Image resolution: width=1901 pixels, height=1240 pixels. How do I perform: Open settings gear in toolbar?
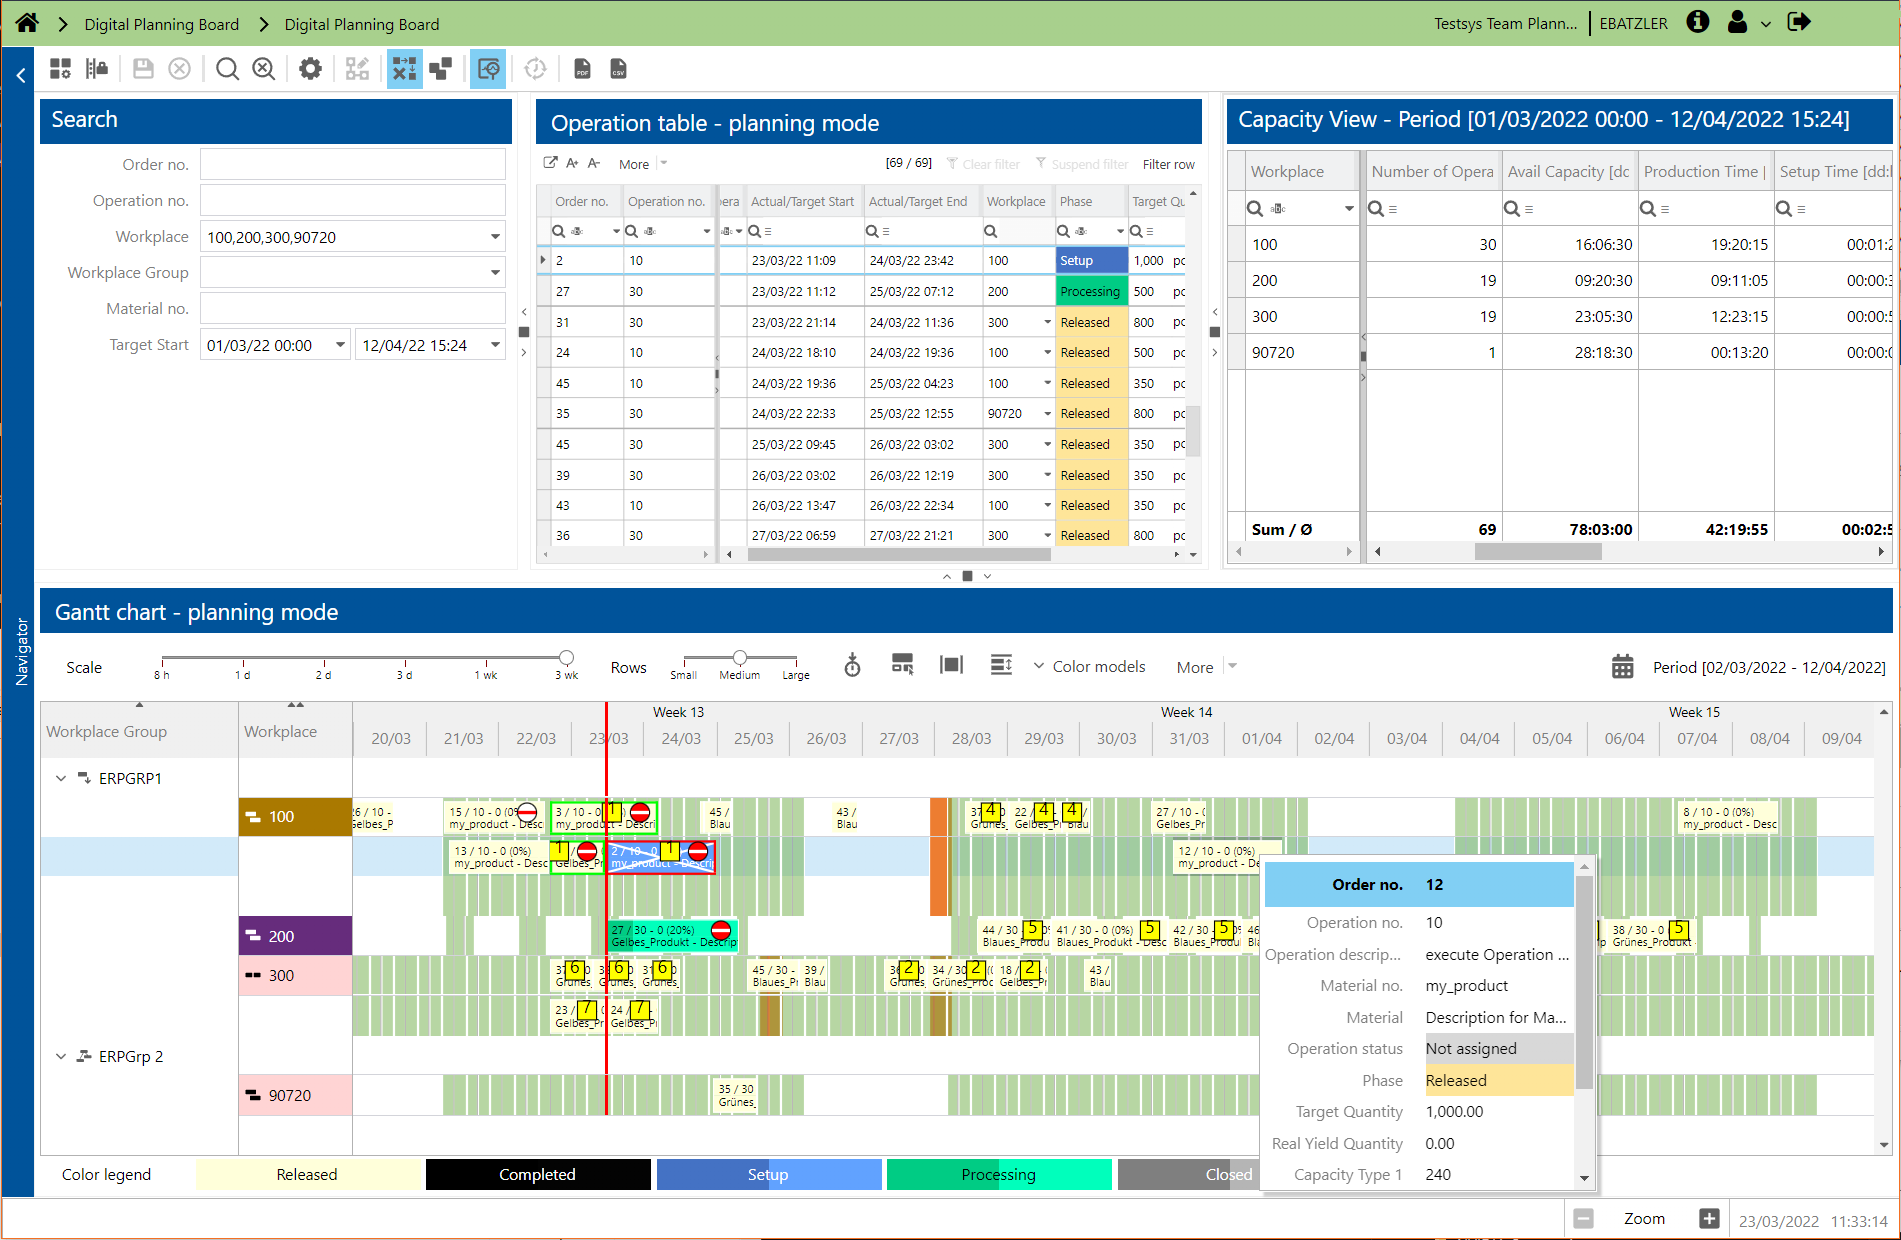(310, 69)
